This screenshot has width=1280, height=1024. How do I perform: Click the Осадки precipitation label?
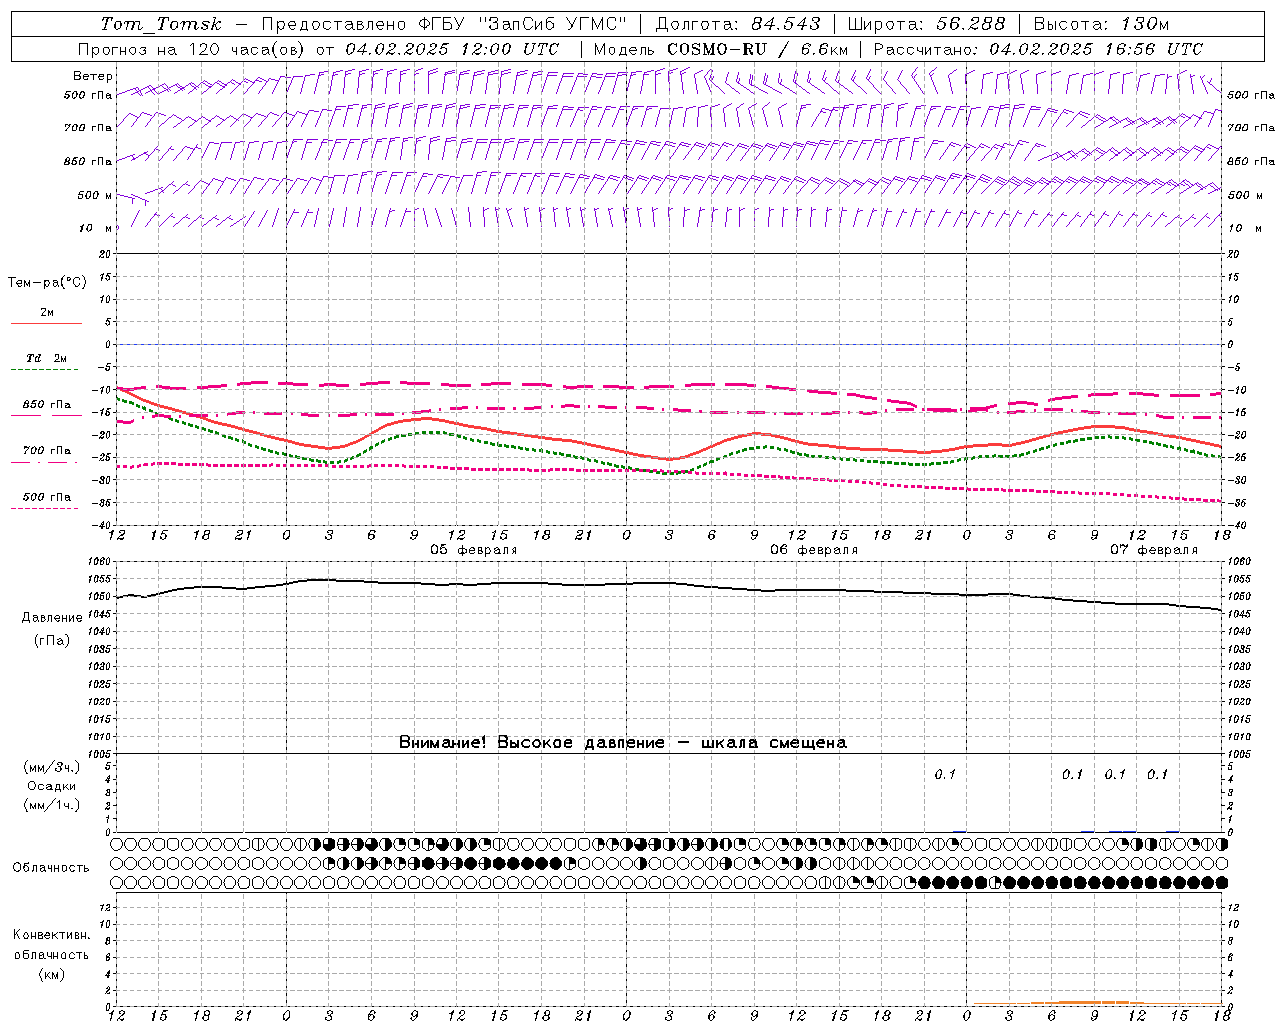(51, 786)
